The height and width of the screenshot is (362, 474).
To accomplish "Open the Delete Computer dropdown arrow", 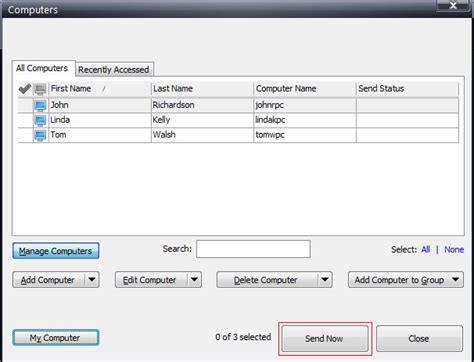I will pyautogui.click(x=325, y=280).
